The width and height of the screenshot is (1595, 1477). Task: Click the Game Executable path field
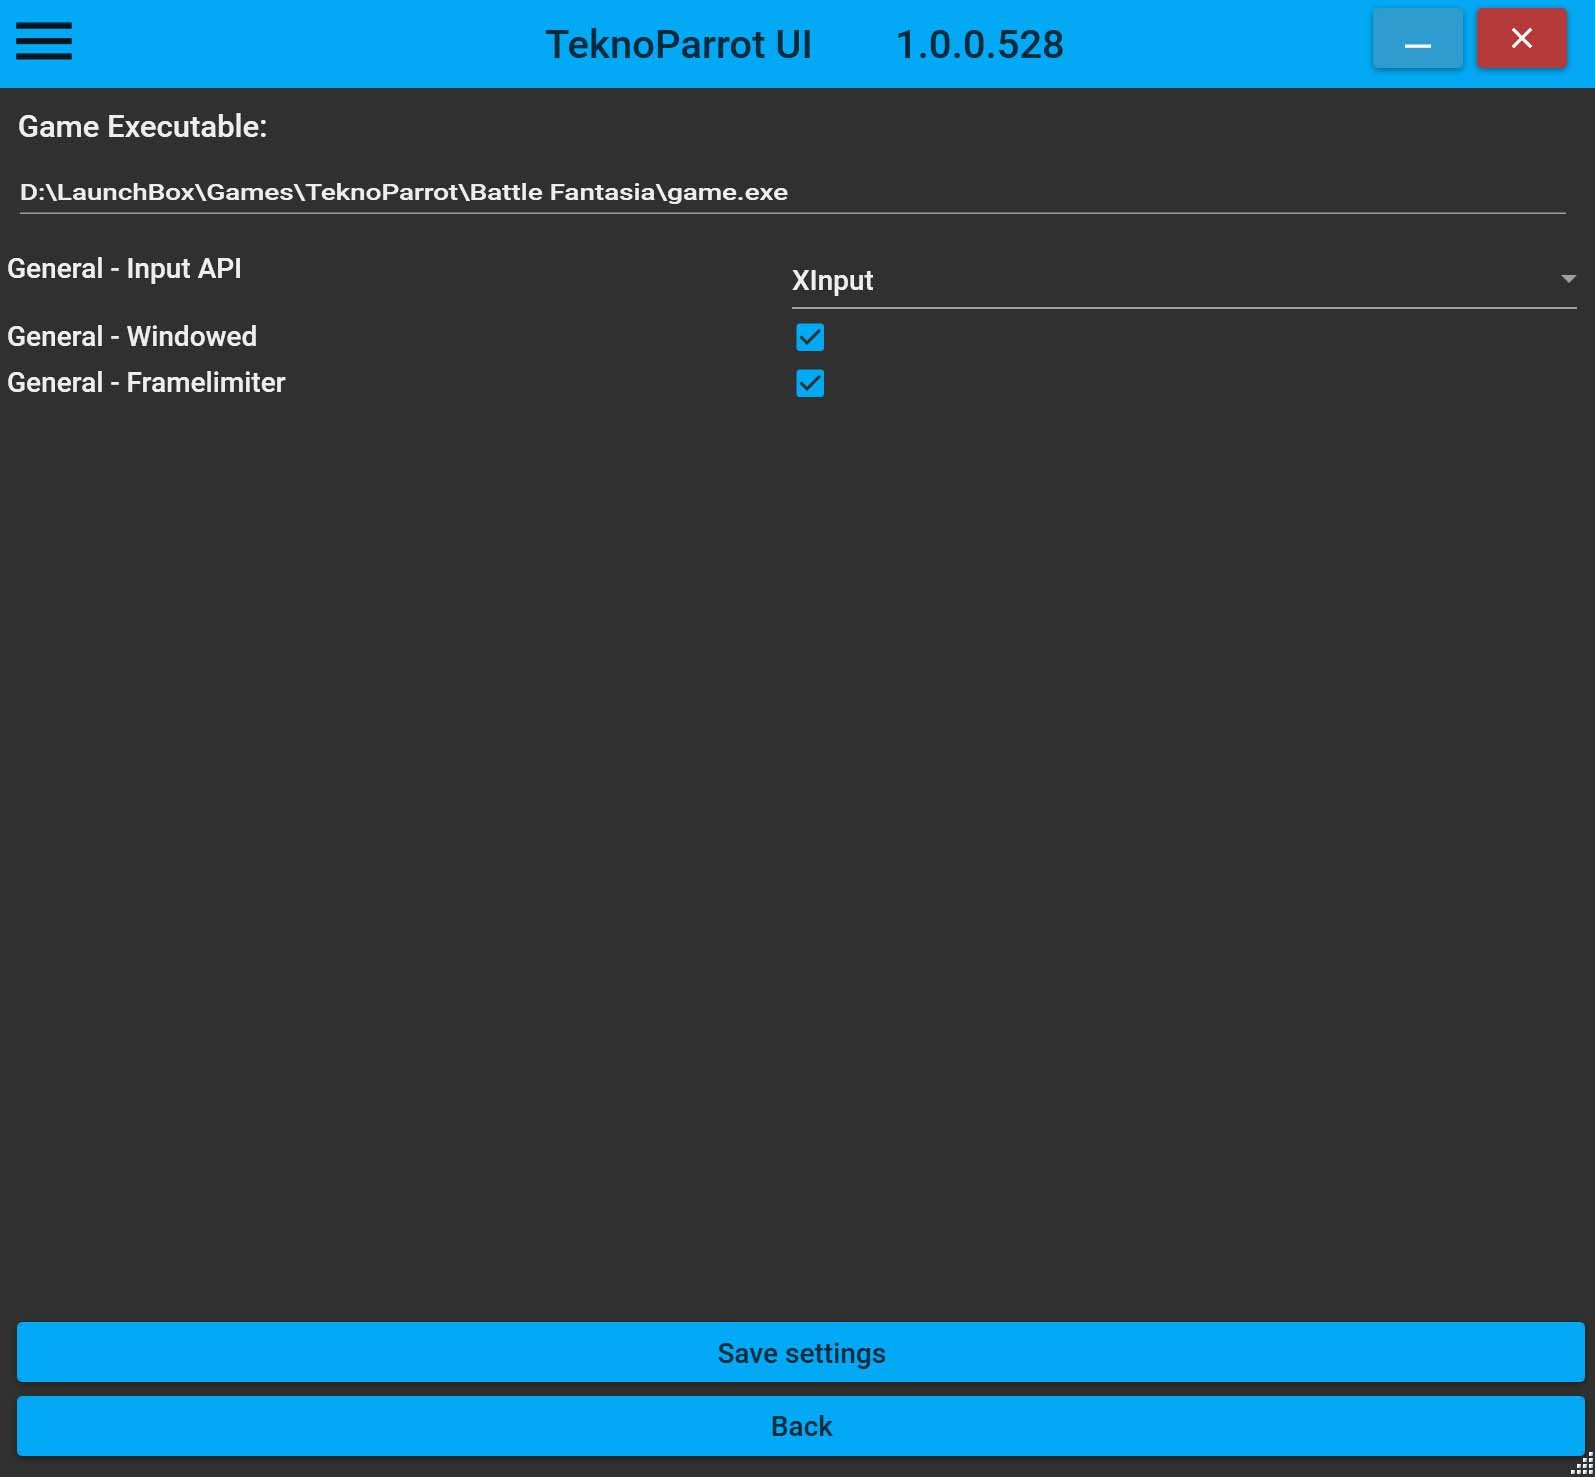(x=792, y=192)
